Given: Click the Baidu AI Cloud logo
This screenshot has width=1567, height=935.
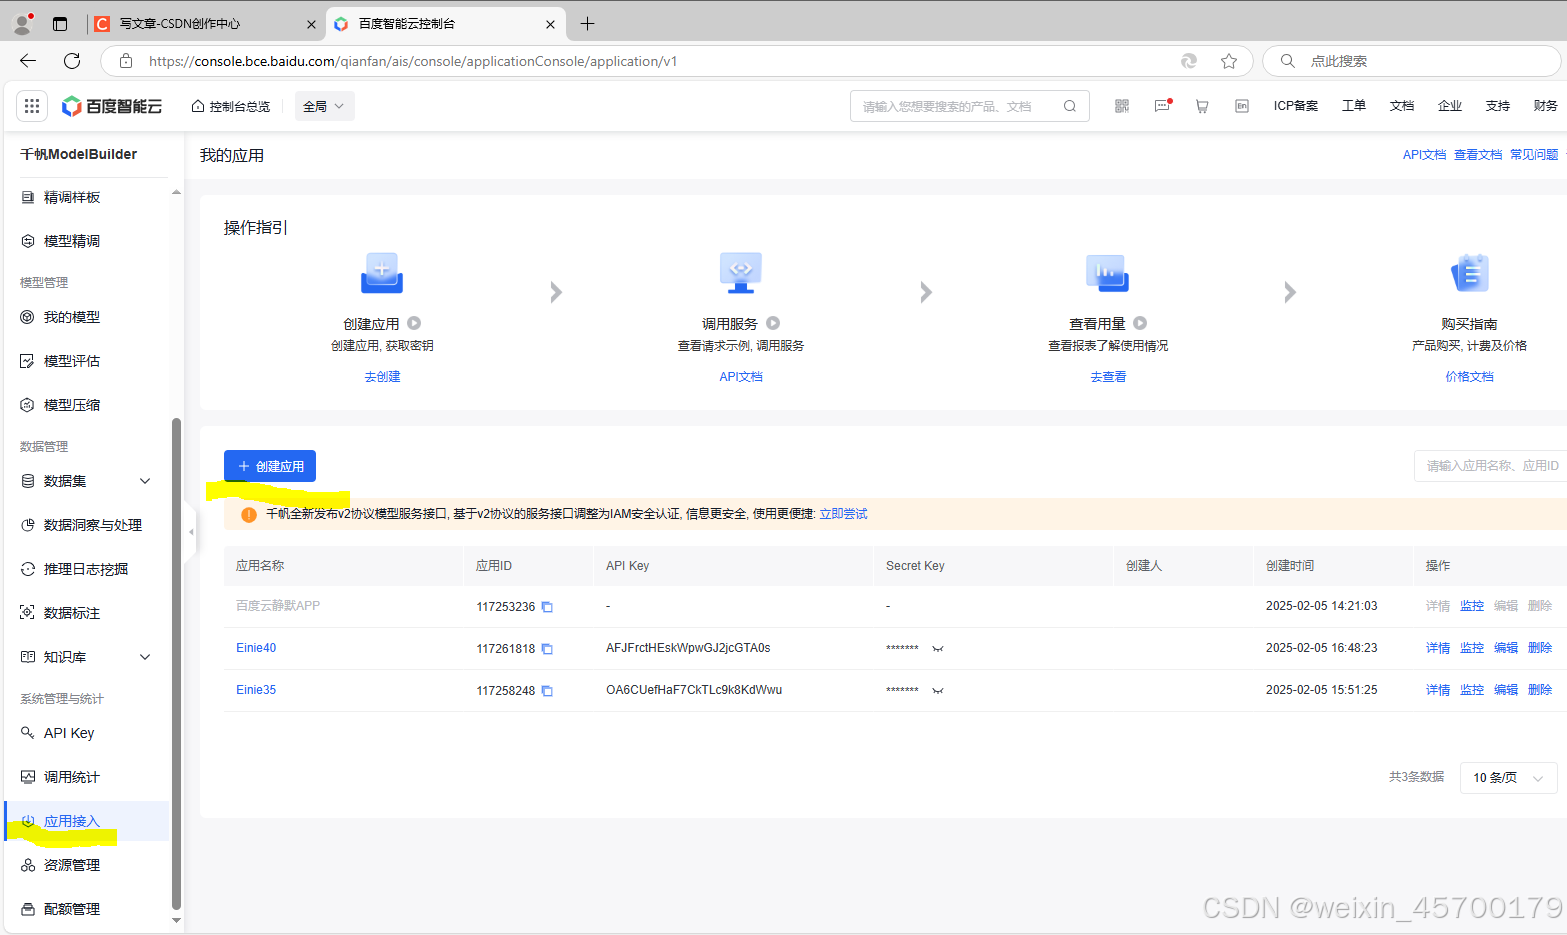Looking at the screenshot, I should (x=111, y=106).
